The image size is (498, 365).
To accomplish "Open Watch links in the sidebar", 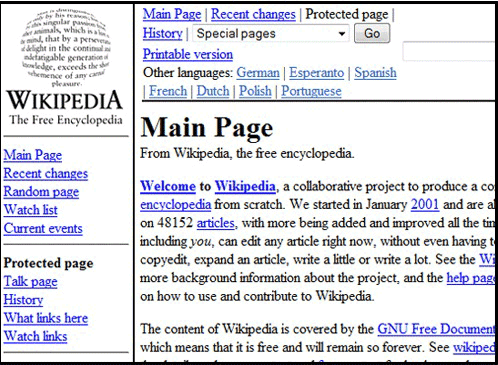I will tap(35, 336).
